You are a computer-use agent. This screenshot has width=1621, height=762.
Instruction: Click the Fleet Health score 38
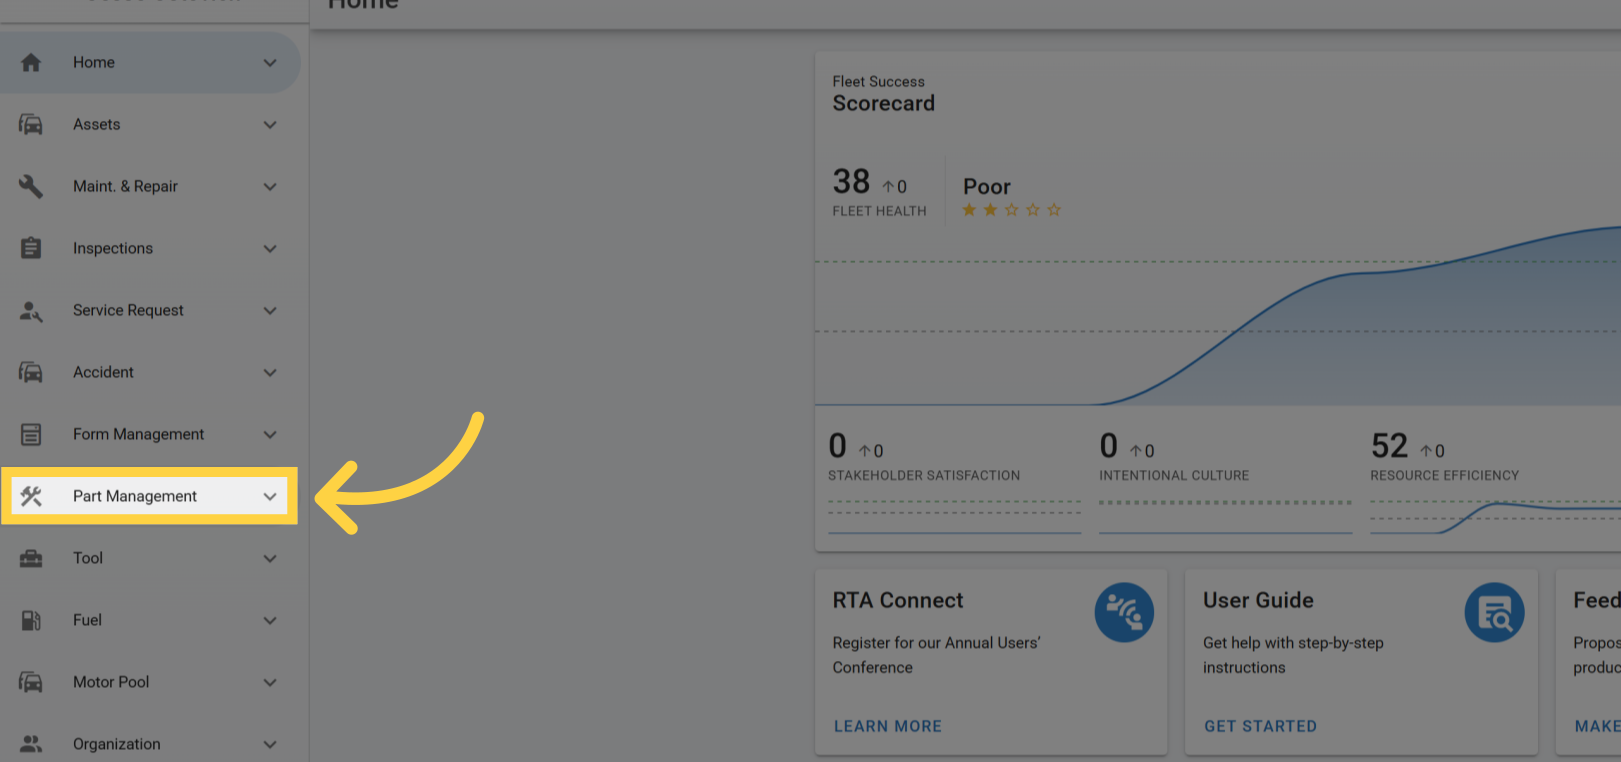[851, 181]
